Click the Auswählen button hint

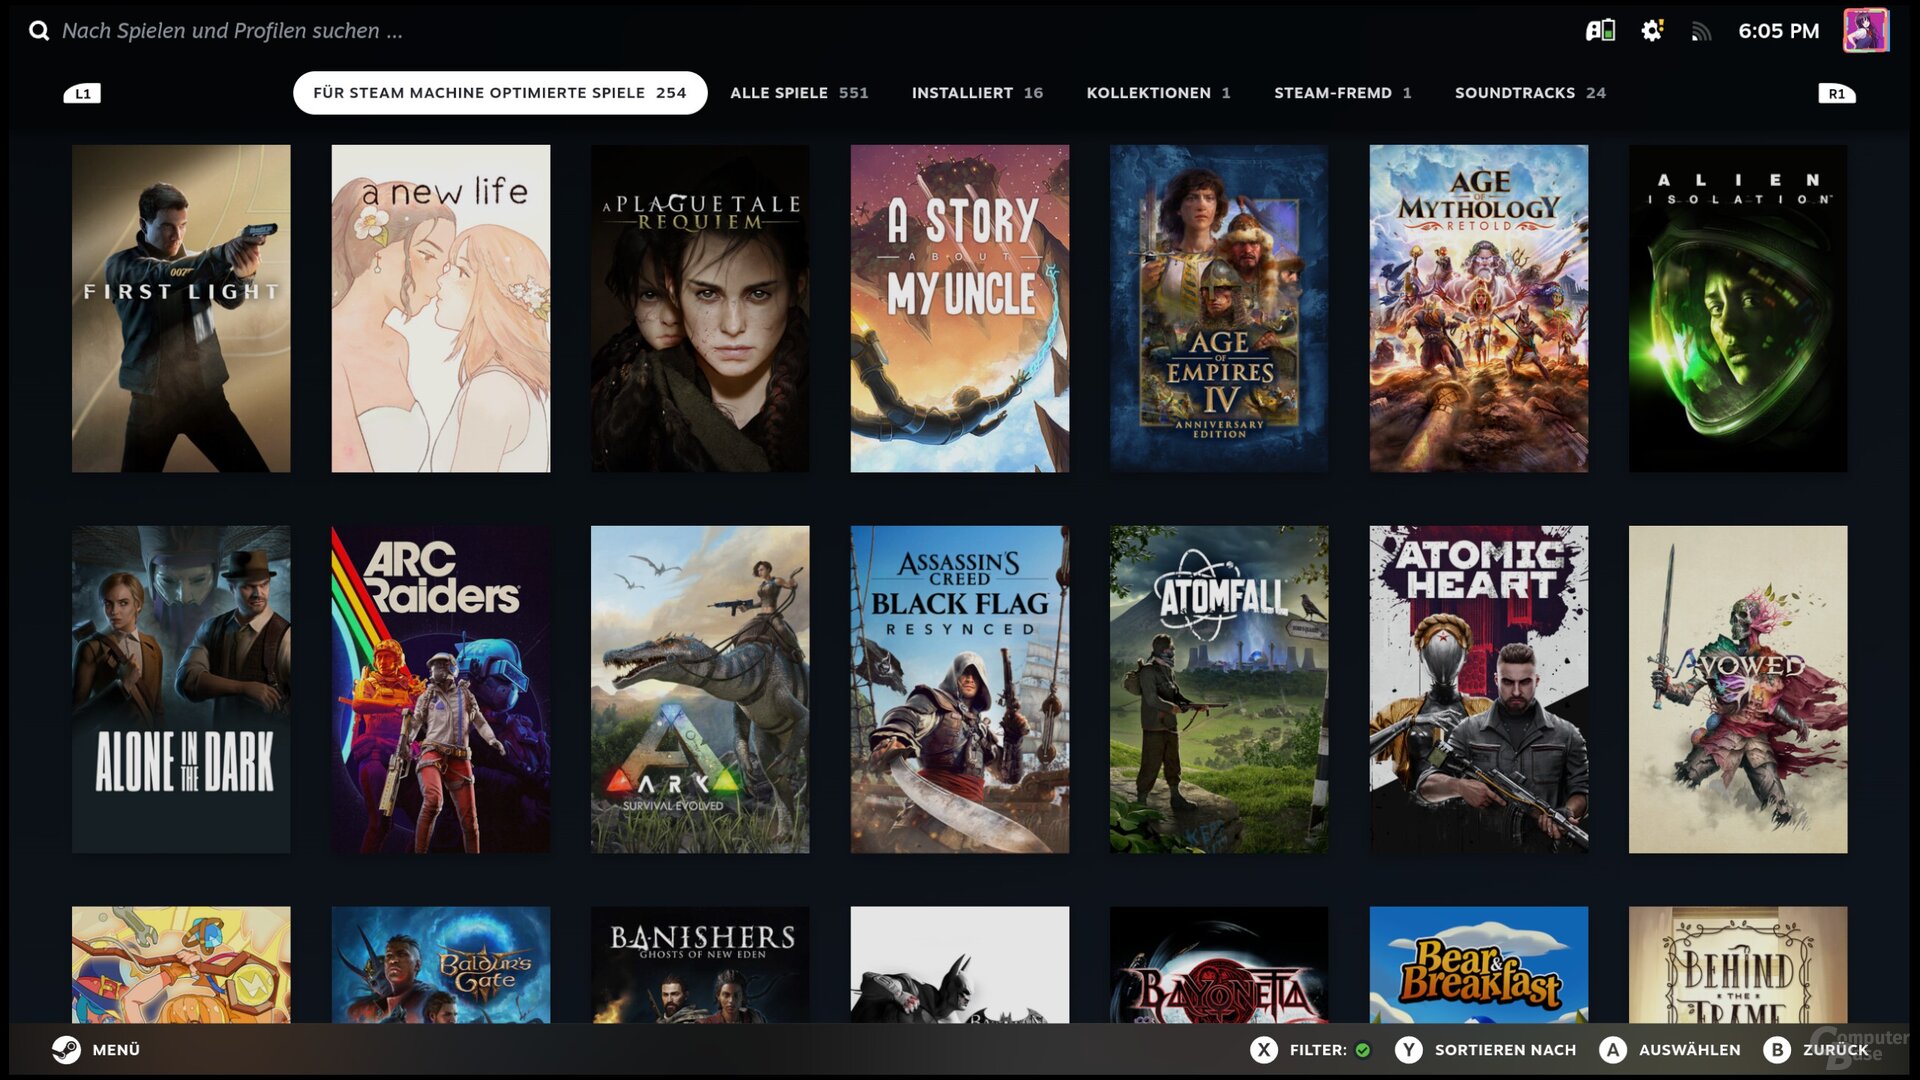(1670, 1050)
